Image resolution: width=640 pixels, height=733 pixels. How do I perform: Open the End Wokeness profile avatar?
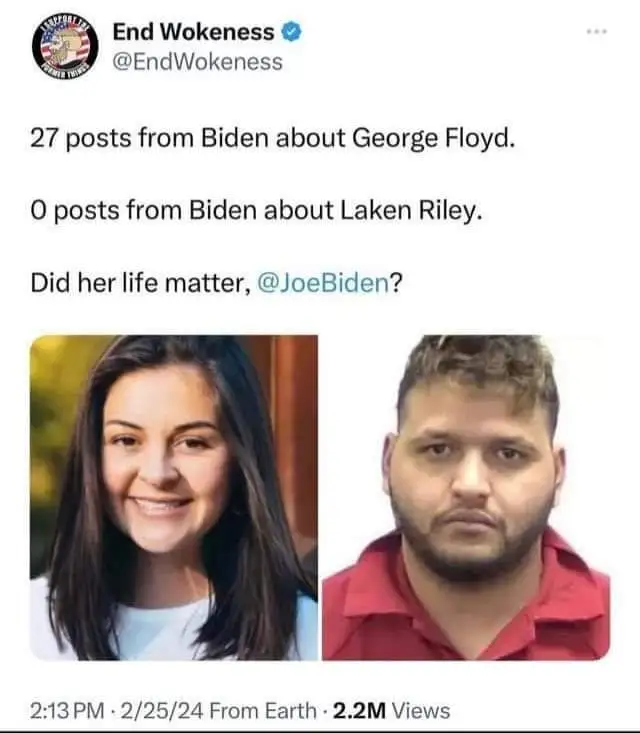coord(65,46)
